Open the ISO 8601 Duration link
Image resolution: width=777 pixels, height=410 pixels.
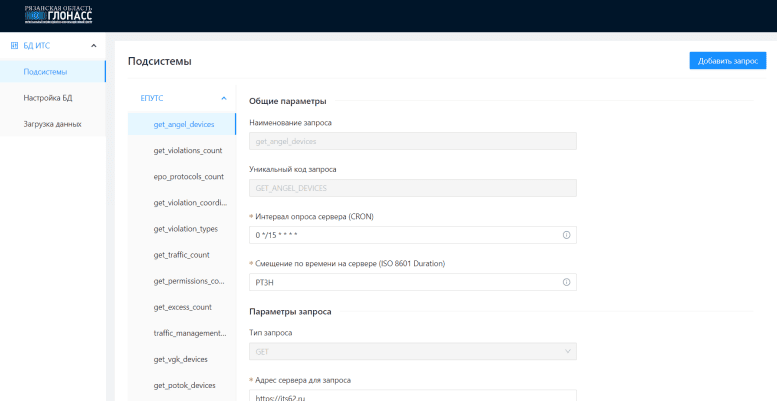point(412,263)
